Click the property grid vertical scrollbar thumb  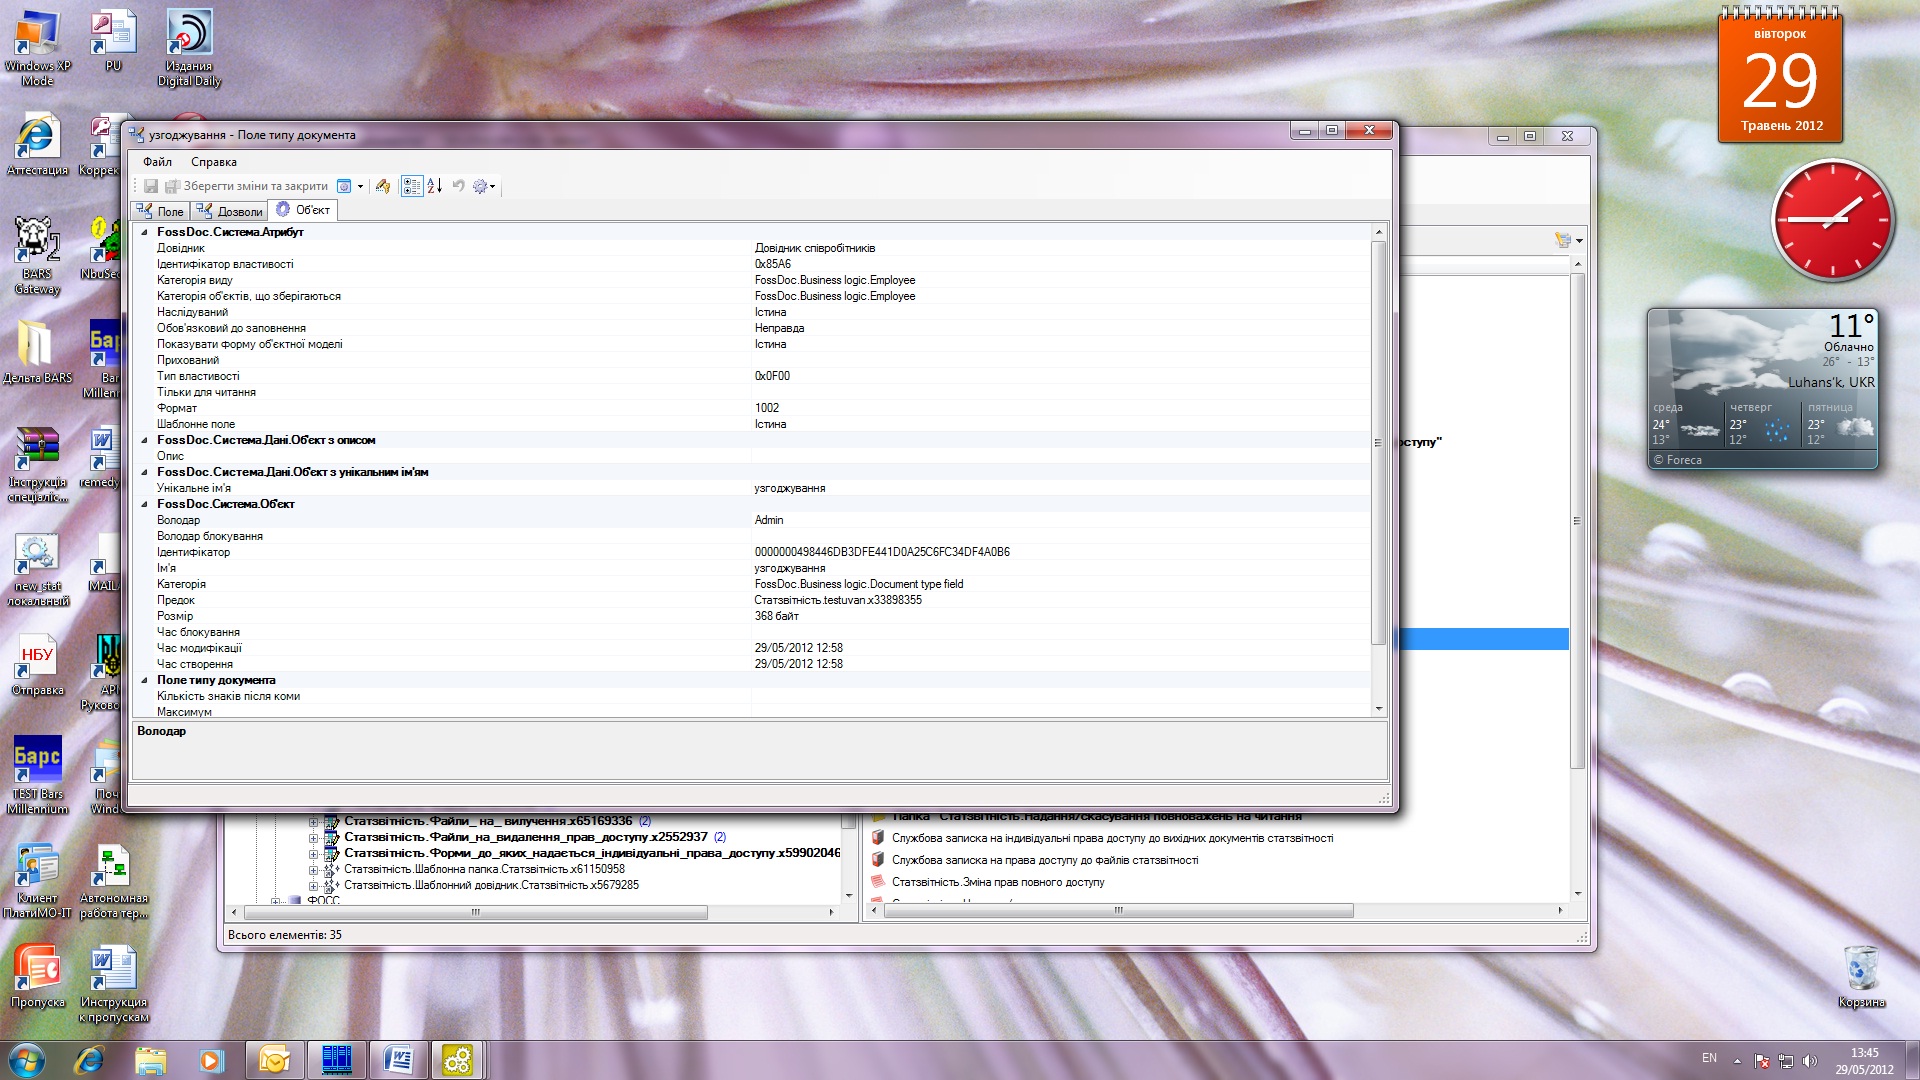click(x=1378, y=442)
